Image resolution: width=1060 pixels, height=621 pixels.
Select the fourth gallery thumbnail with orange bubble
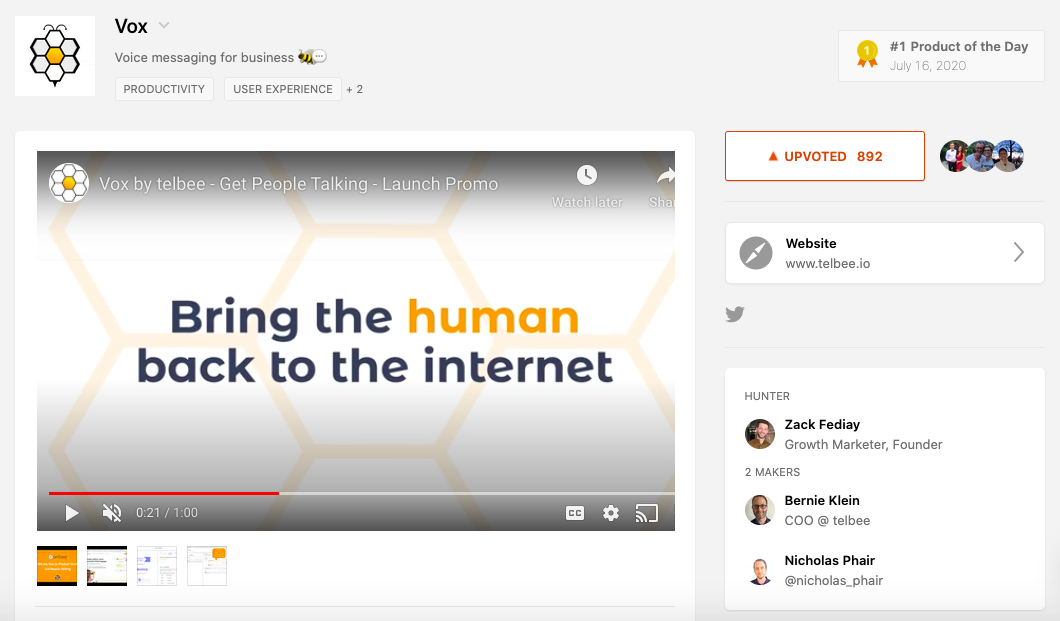[x=207, y=566]
